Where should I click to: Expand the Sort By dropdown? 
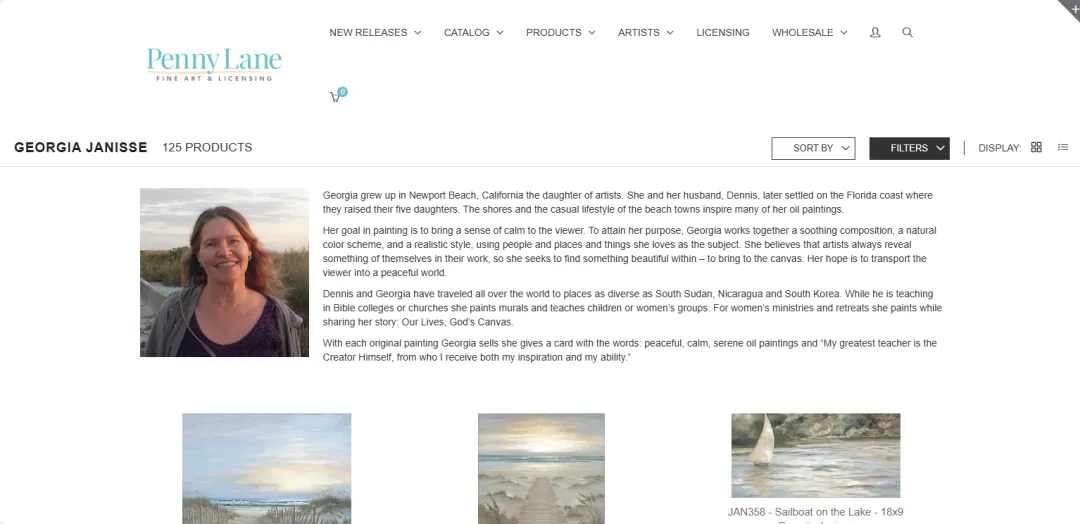click(813, 148)
